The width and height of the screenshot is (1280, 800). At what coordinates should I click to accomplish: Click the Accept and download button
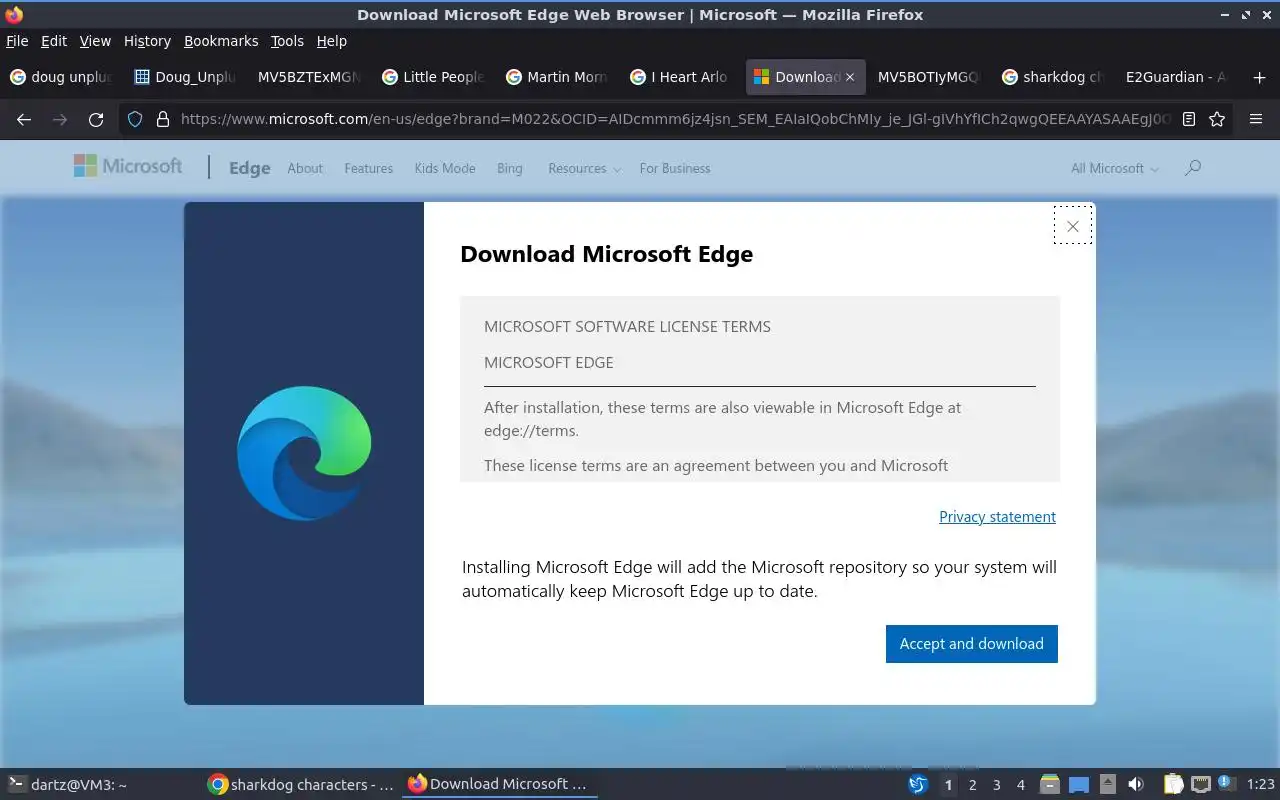pos(972,644)
